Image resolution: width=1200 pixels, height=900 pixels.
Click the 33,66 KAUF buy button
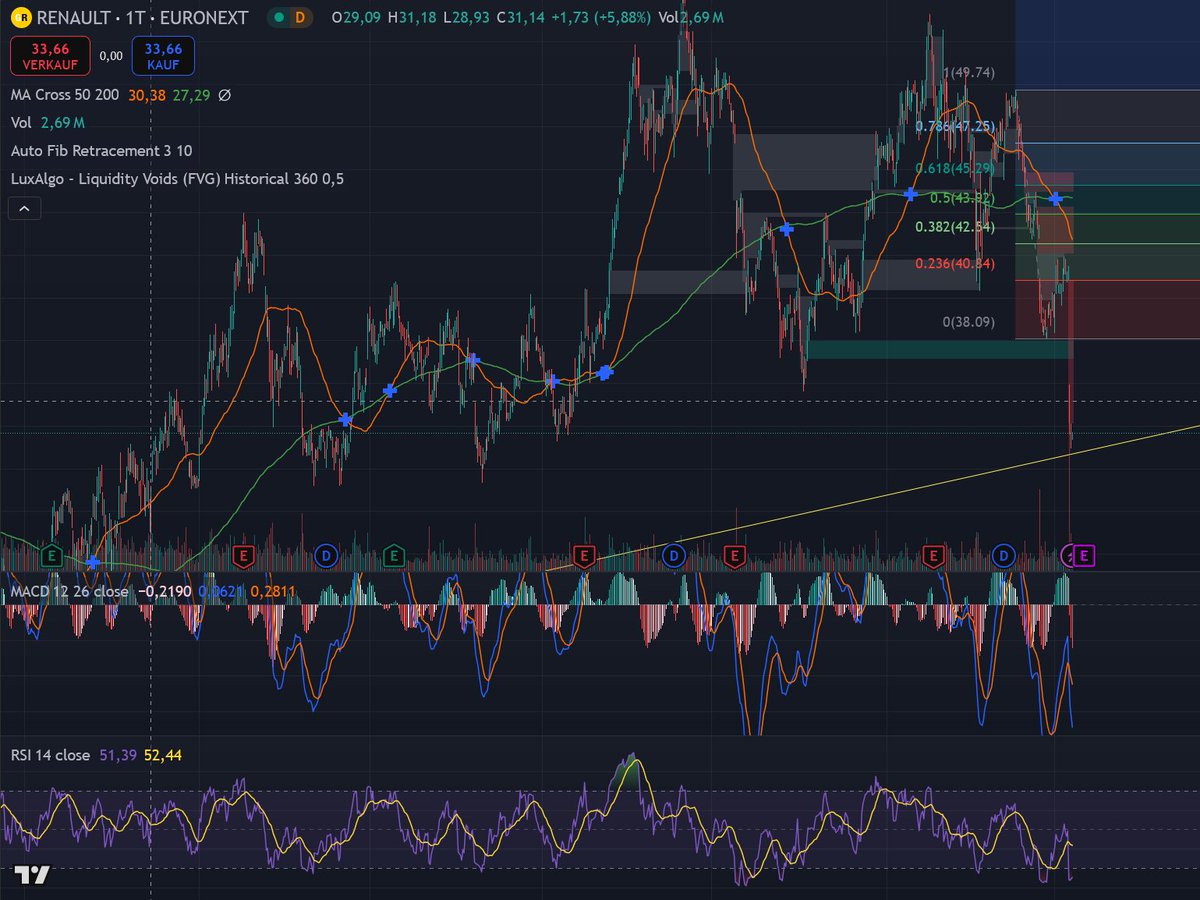163,55
